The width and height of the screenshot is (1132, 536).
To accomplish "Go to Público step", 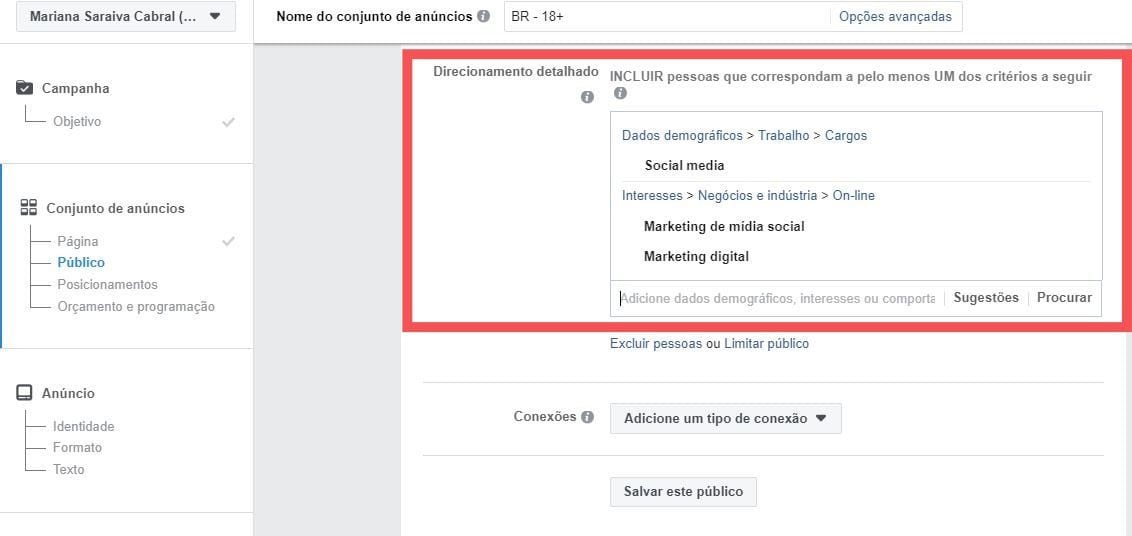I will click(x=81, y=262).
